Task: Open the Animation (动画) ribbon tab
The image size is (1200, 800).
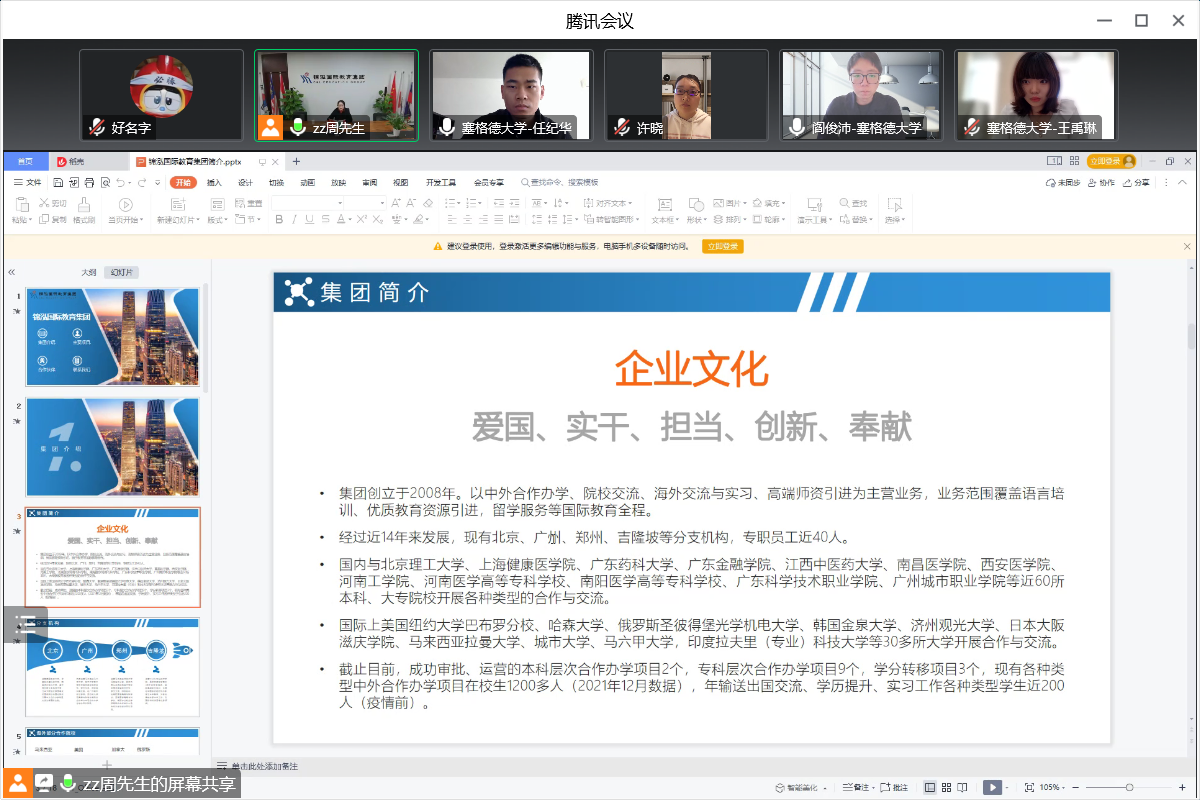Action: [307, 182]
